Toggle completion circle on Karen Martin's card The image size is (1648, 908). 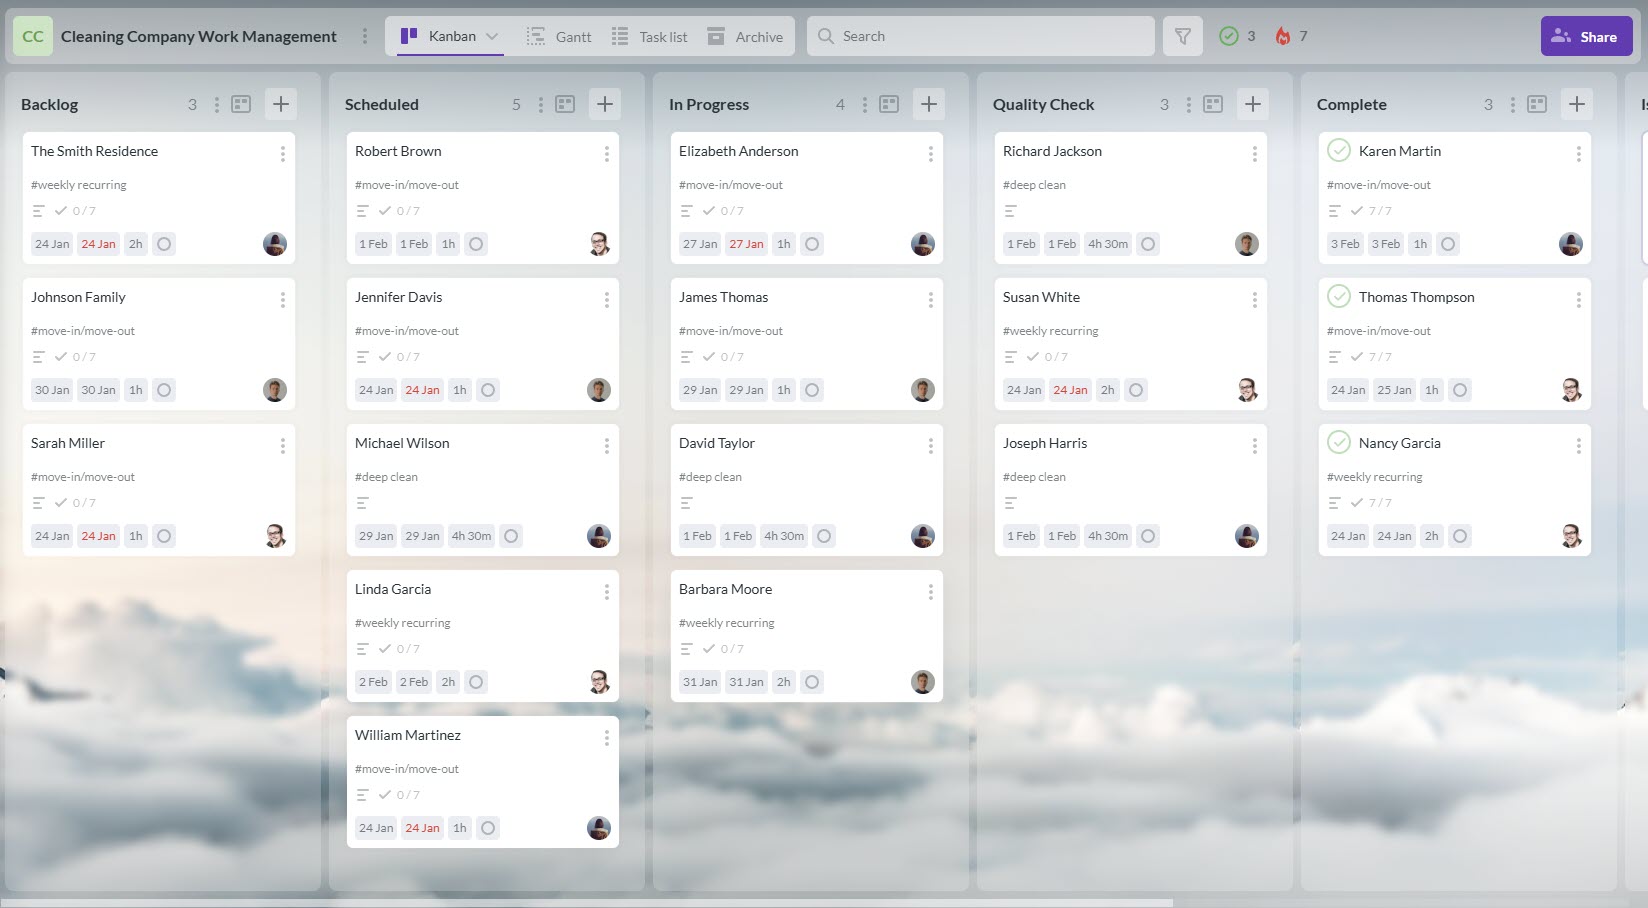[1339, 151]
